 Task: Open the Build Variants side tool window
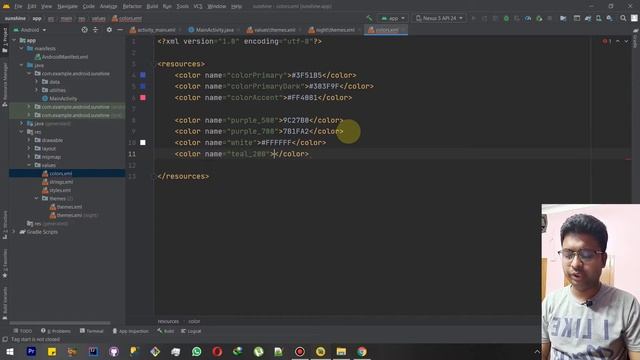5,302
